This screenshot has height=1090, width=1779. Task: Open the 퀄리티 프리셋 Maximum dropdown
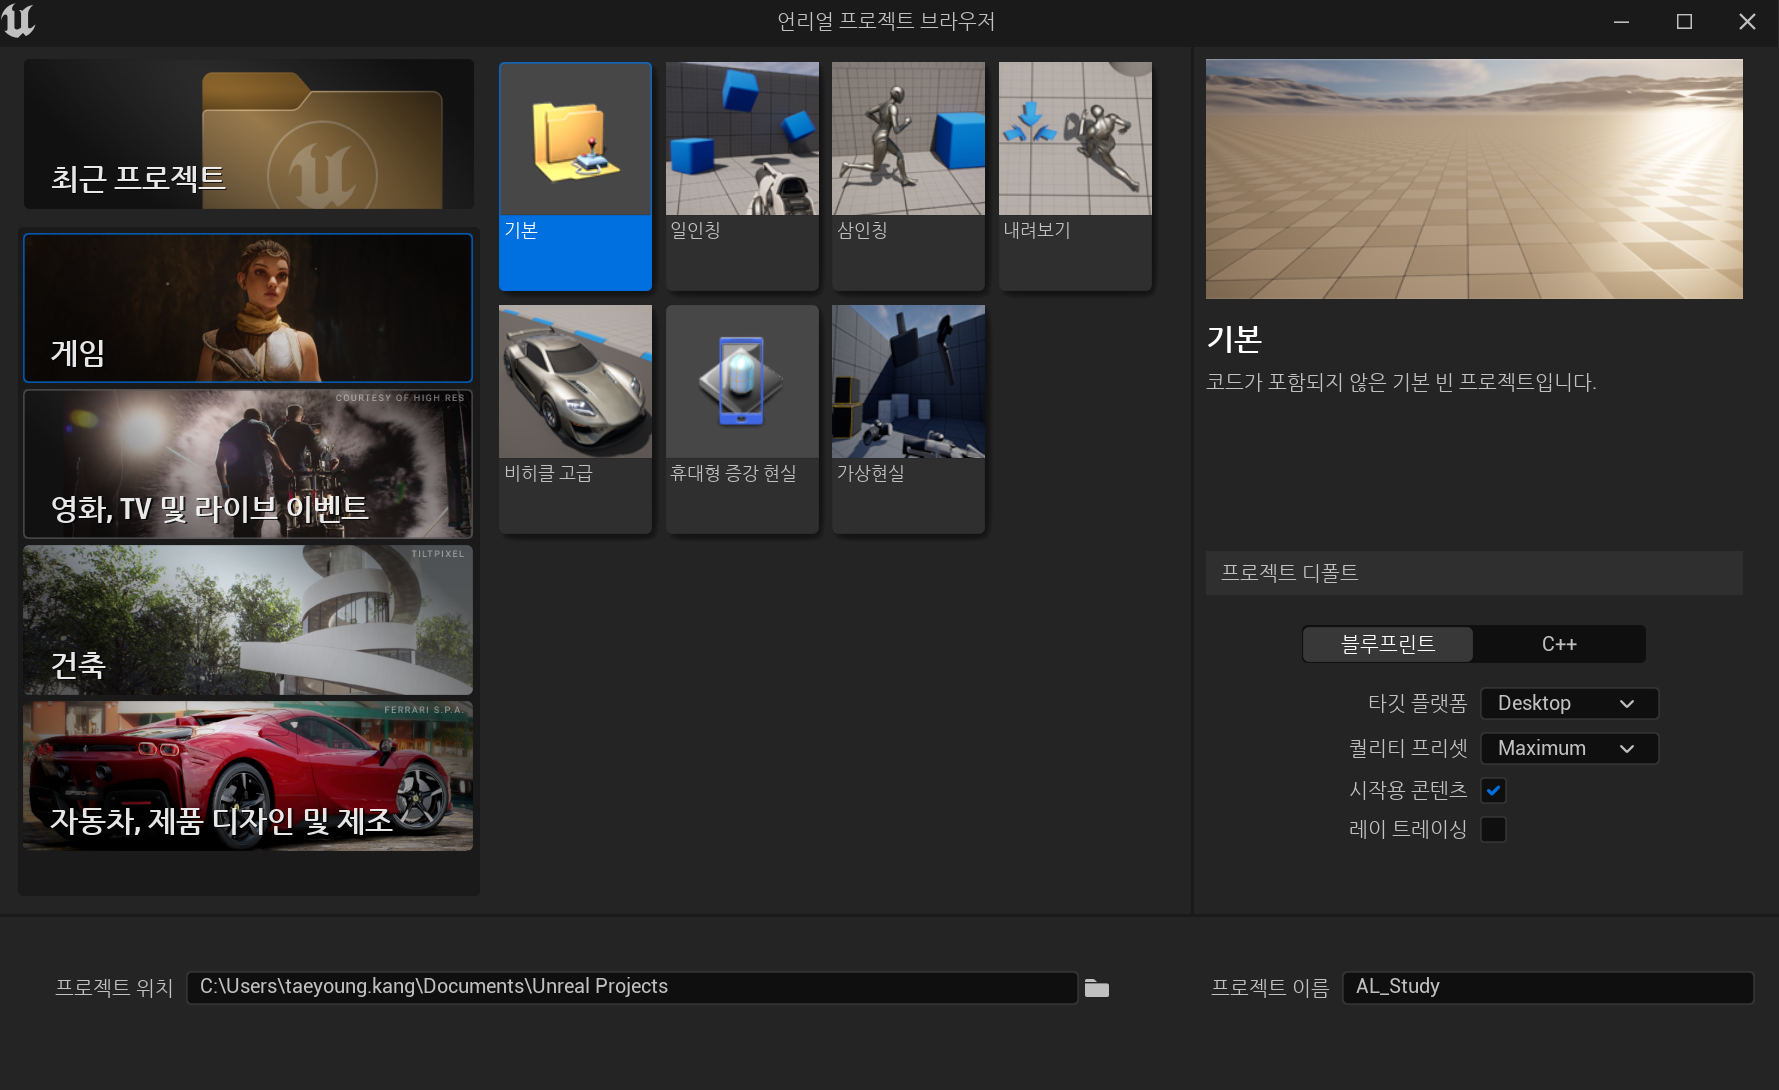pyautogui.click(x=1569, y=748)
